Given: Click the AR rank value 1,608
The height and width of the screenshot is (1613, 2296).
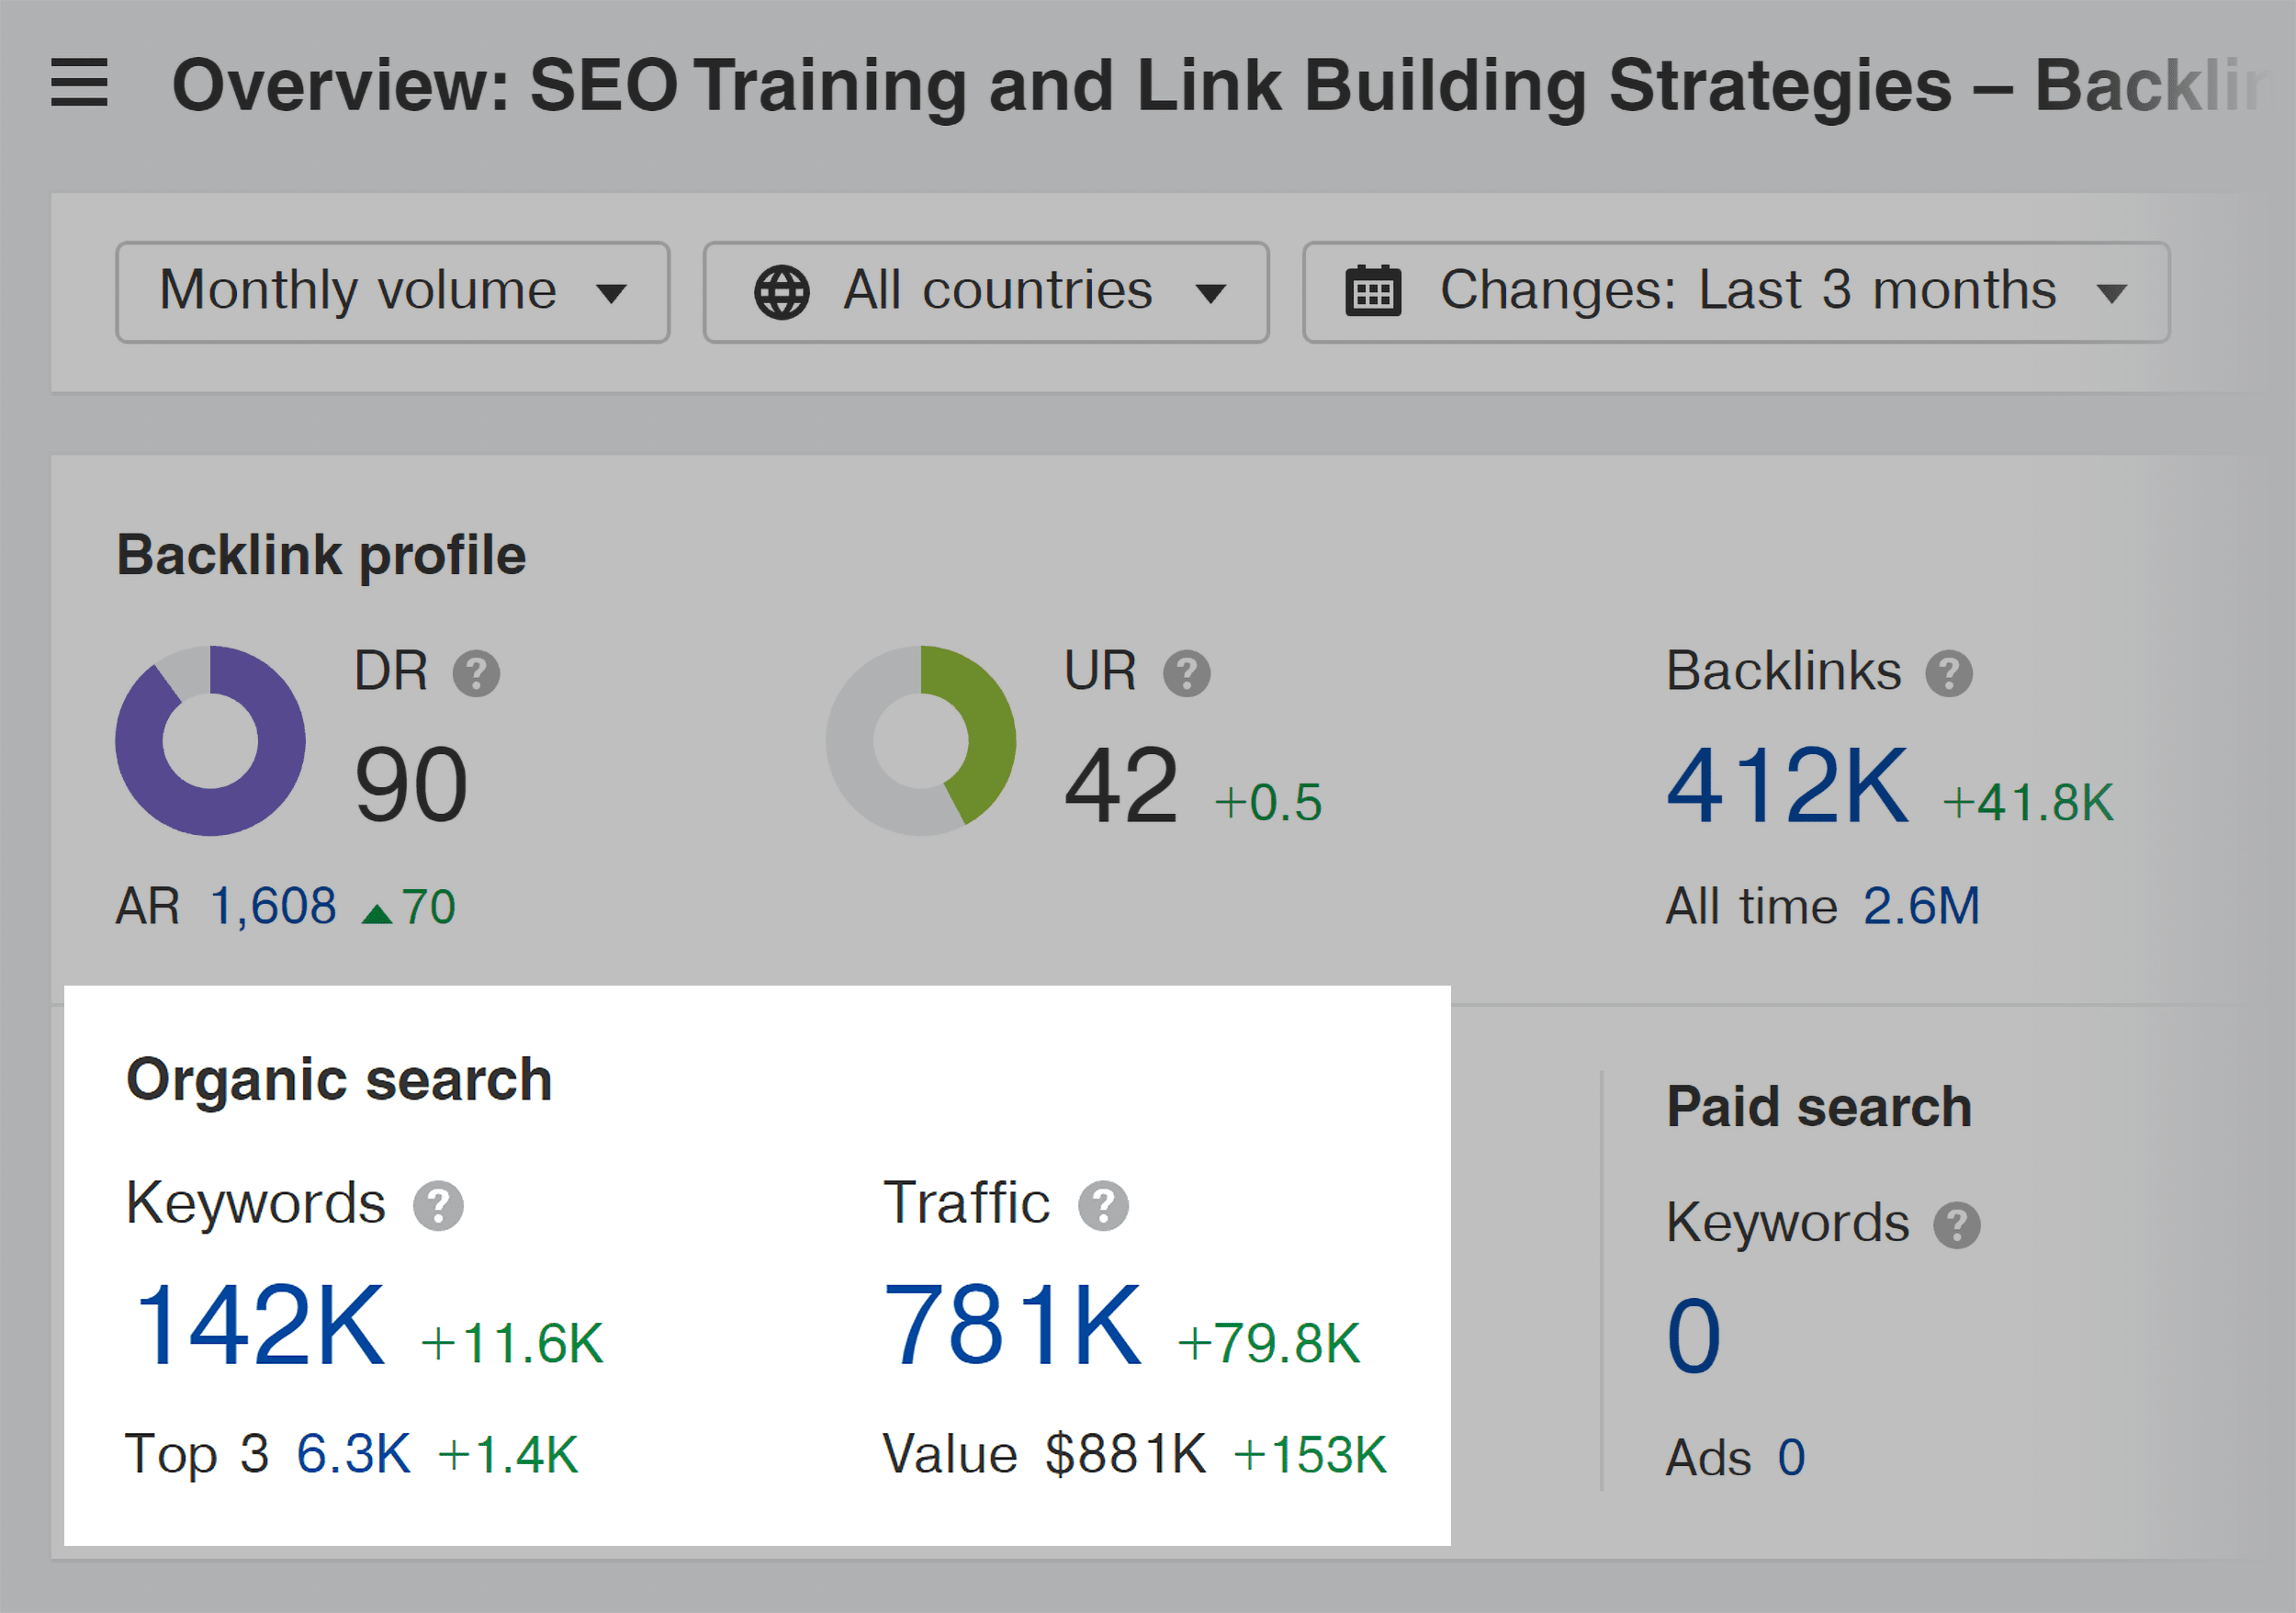Looking at the screenshot, I should click(x=272, y=906).
